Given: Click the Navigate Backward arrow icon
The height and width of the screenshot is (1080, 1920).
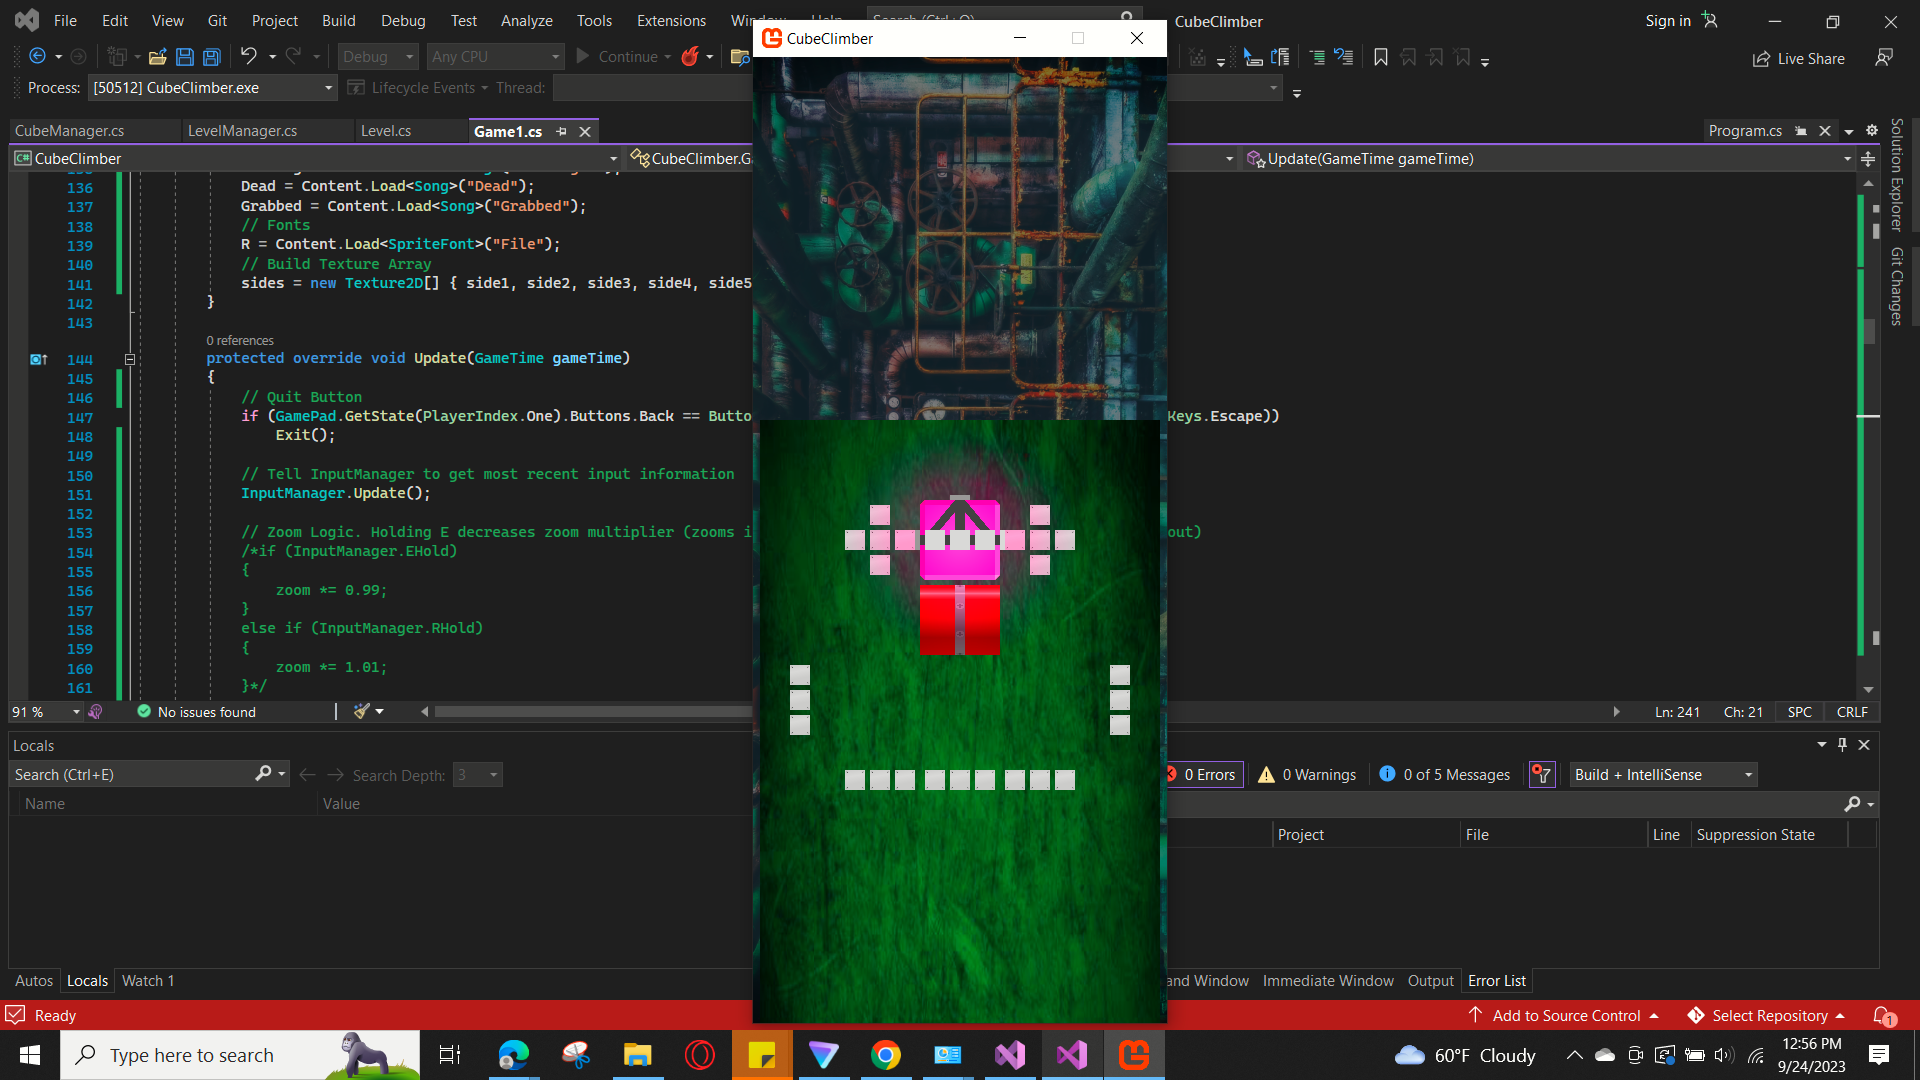Looking at the screenshot, I should 37,57.
